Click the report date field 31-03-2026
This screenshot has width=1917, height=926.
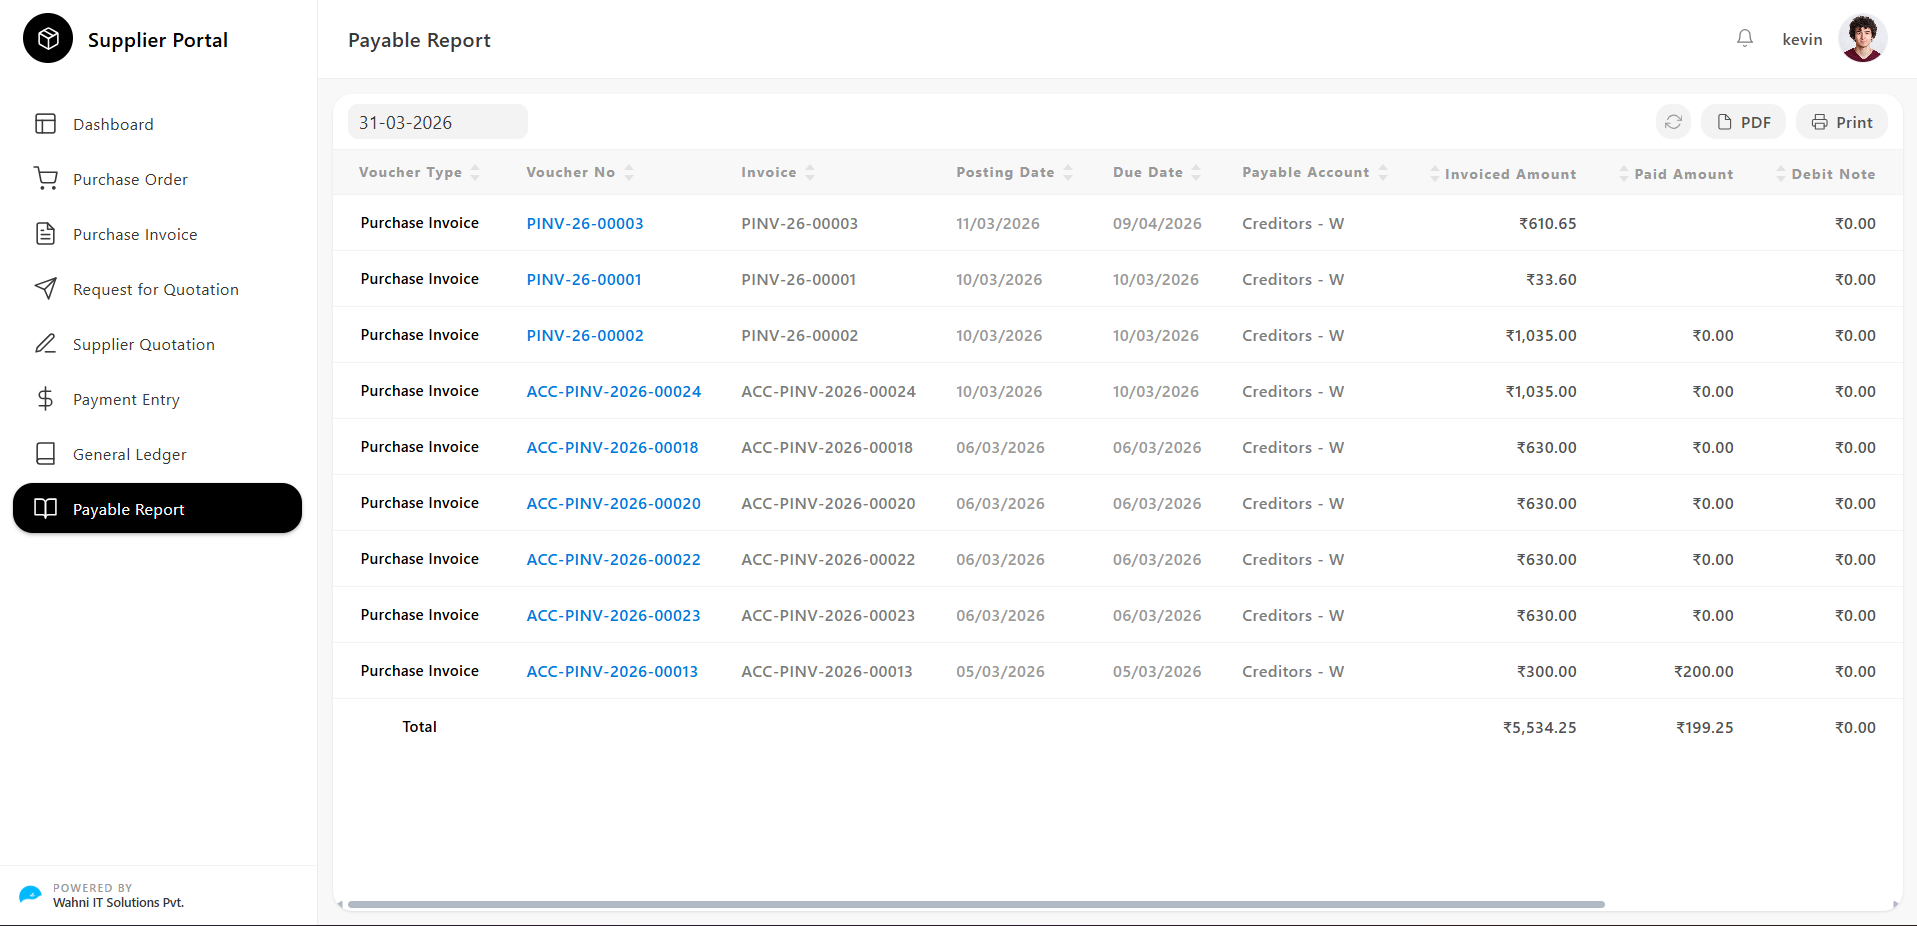(x=438, y=122)
